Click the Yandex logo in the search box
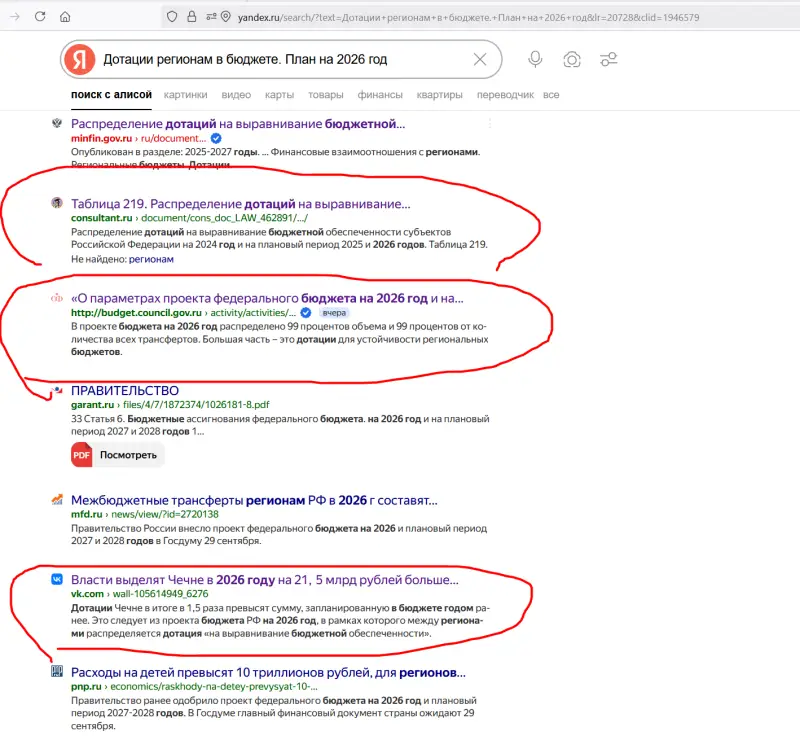The image size is (800, 749). pyautogui.click(x=78, y=60)
